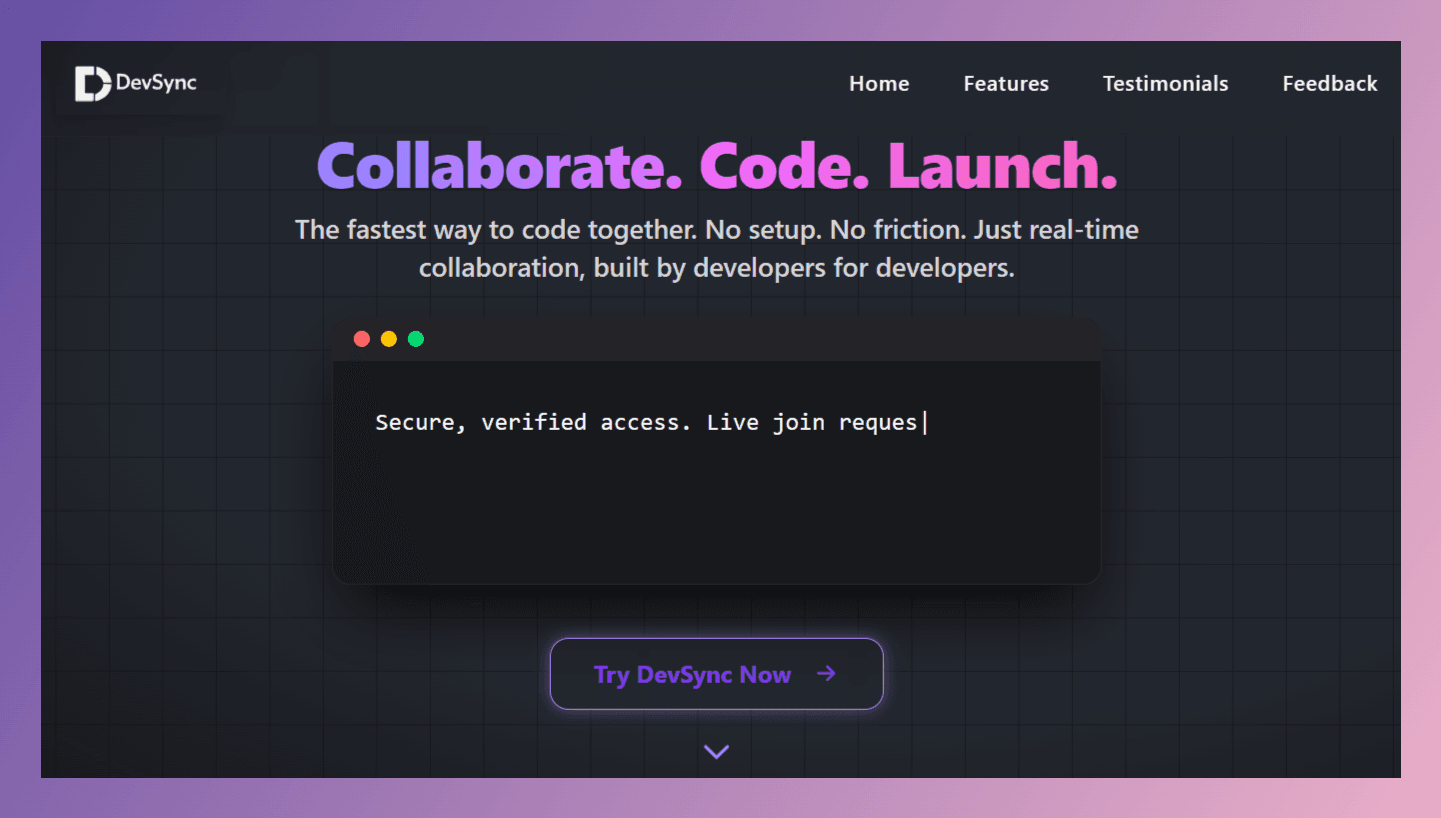Click the headline Collaborate. Code. Launch.
Screen dimensions: 1441x818
716,166
